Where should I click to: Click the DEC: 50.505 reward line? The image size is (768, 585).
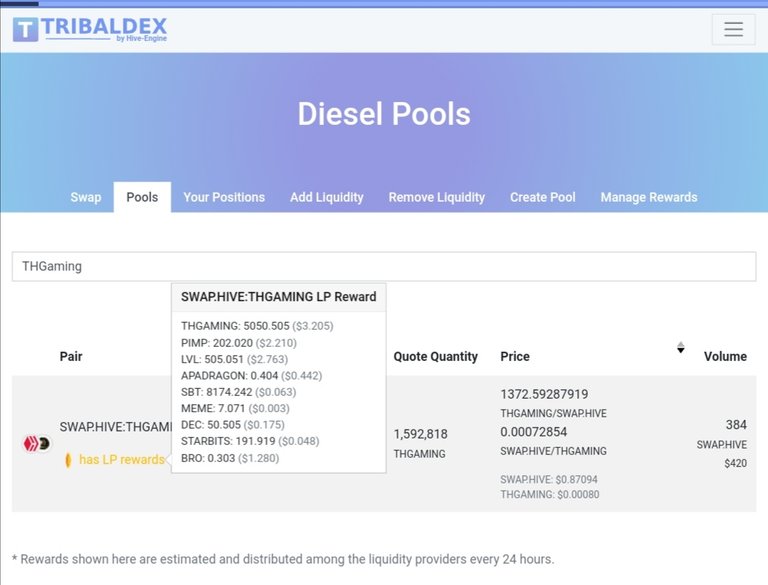[x=233, y=425]
